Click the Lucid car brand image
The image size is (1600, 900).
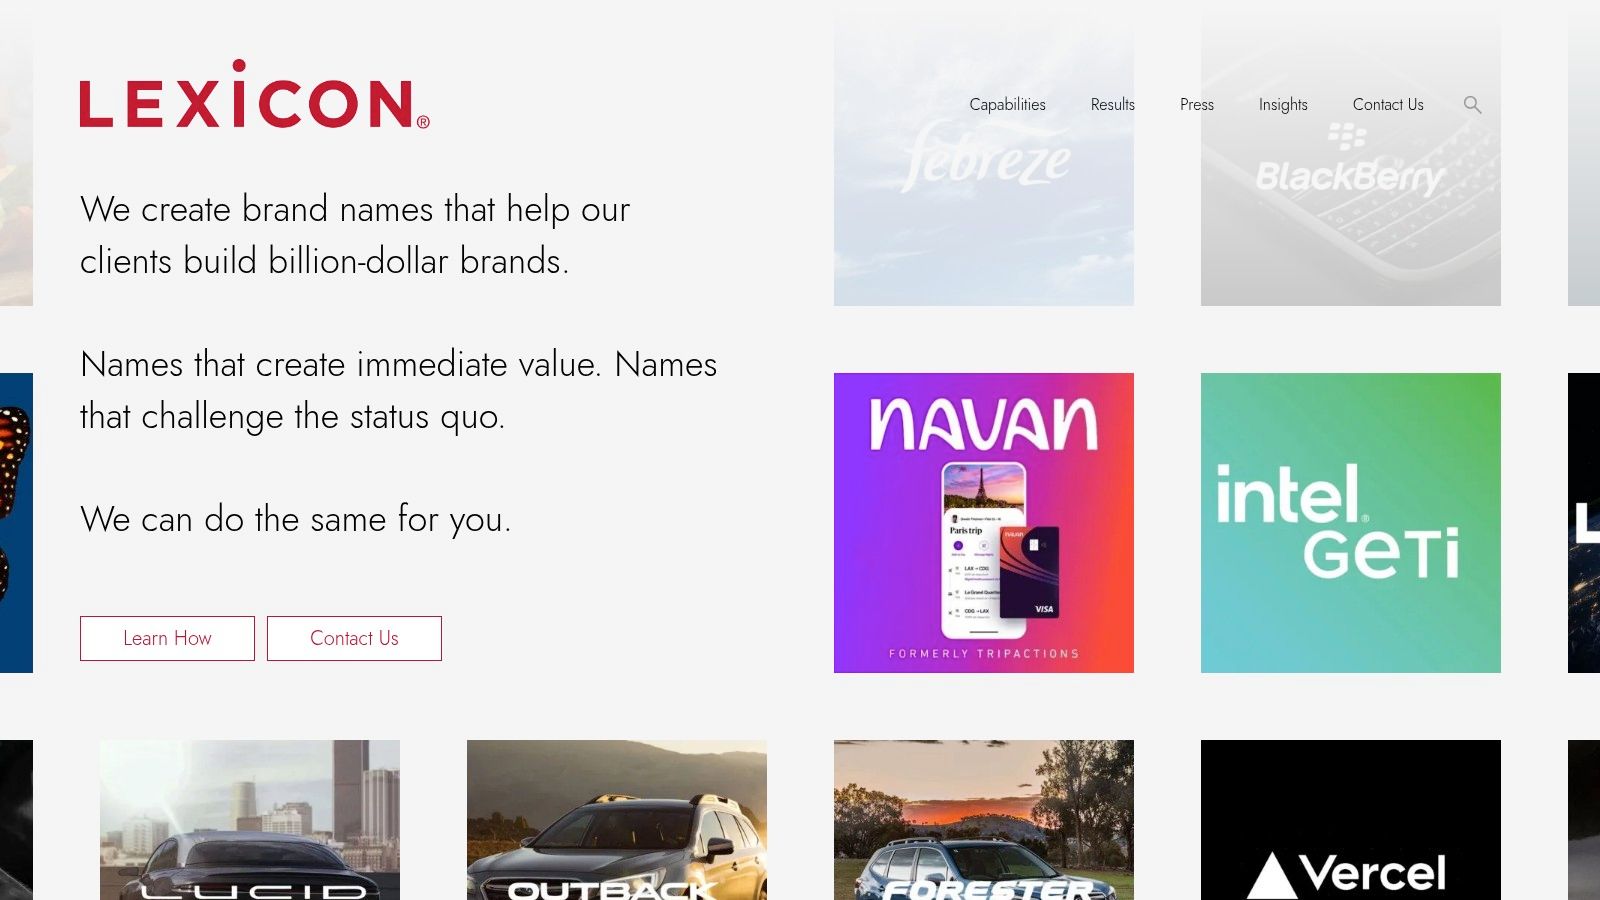pyautogui.click(x=248, y=820)
